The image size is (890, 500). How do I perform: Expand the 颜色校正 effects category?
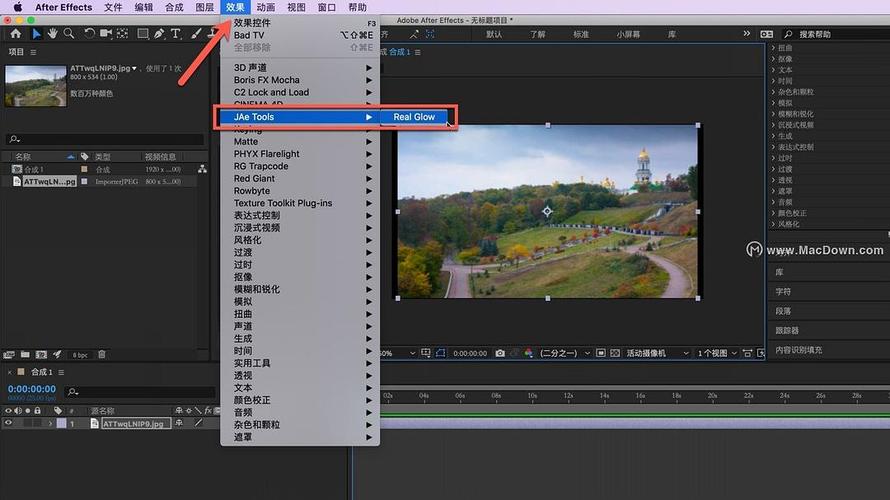click(x=773, y=213)
